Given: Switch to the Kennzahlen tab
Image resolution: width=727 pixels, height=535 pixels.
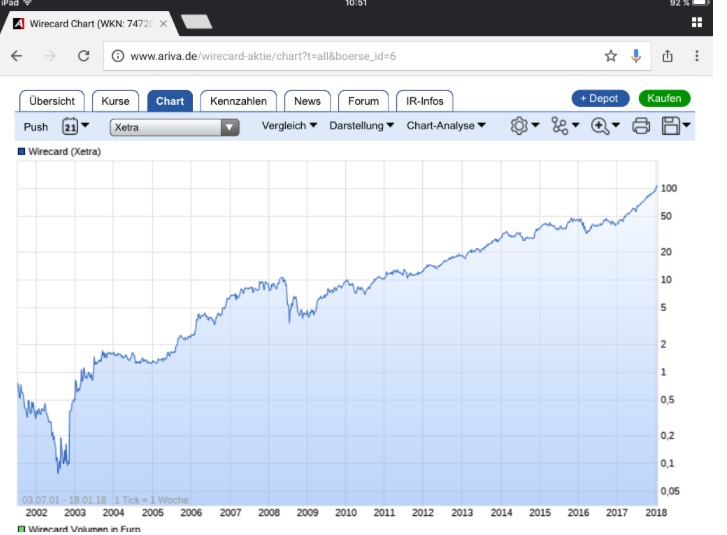Looking at the screenshot, I should 238,101.
